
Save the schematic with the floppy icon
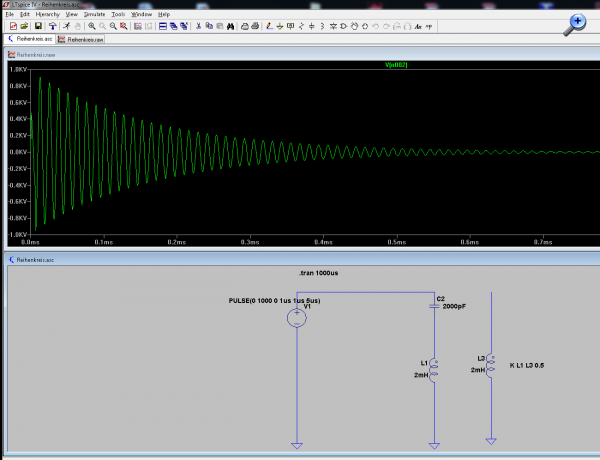click(38, 26)
